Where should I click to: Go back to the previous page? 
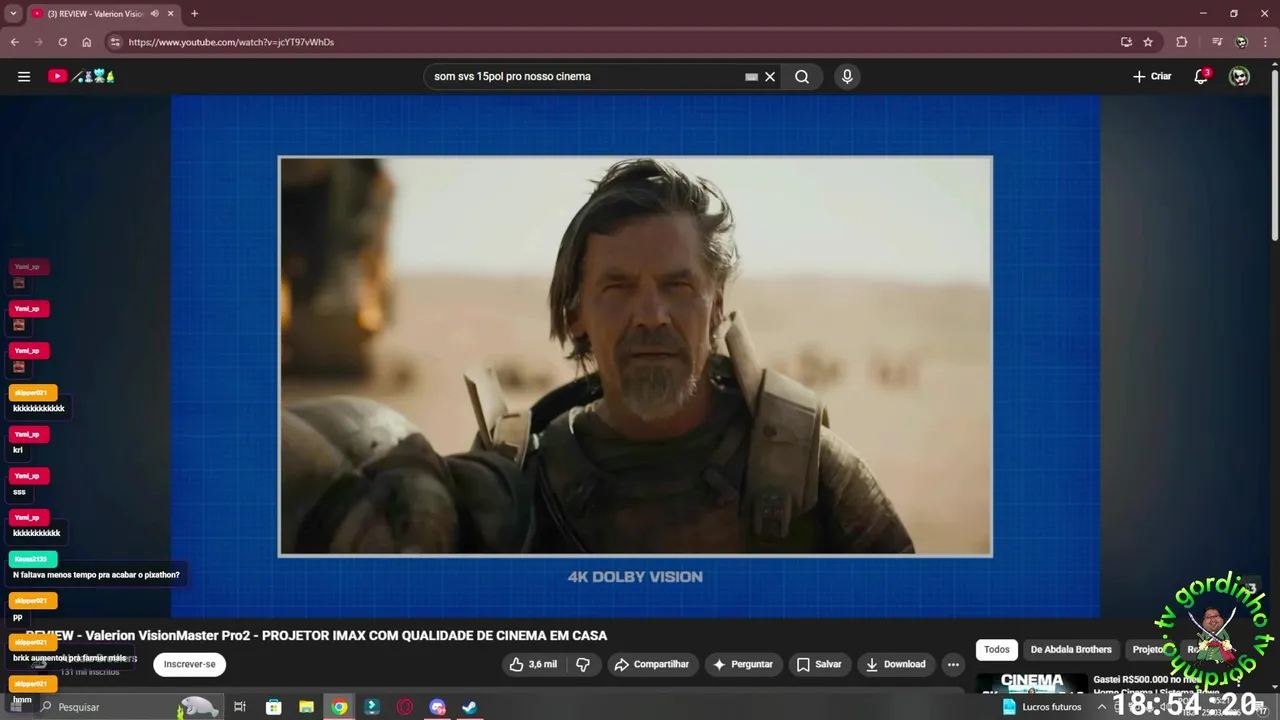(14, 42)
